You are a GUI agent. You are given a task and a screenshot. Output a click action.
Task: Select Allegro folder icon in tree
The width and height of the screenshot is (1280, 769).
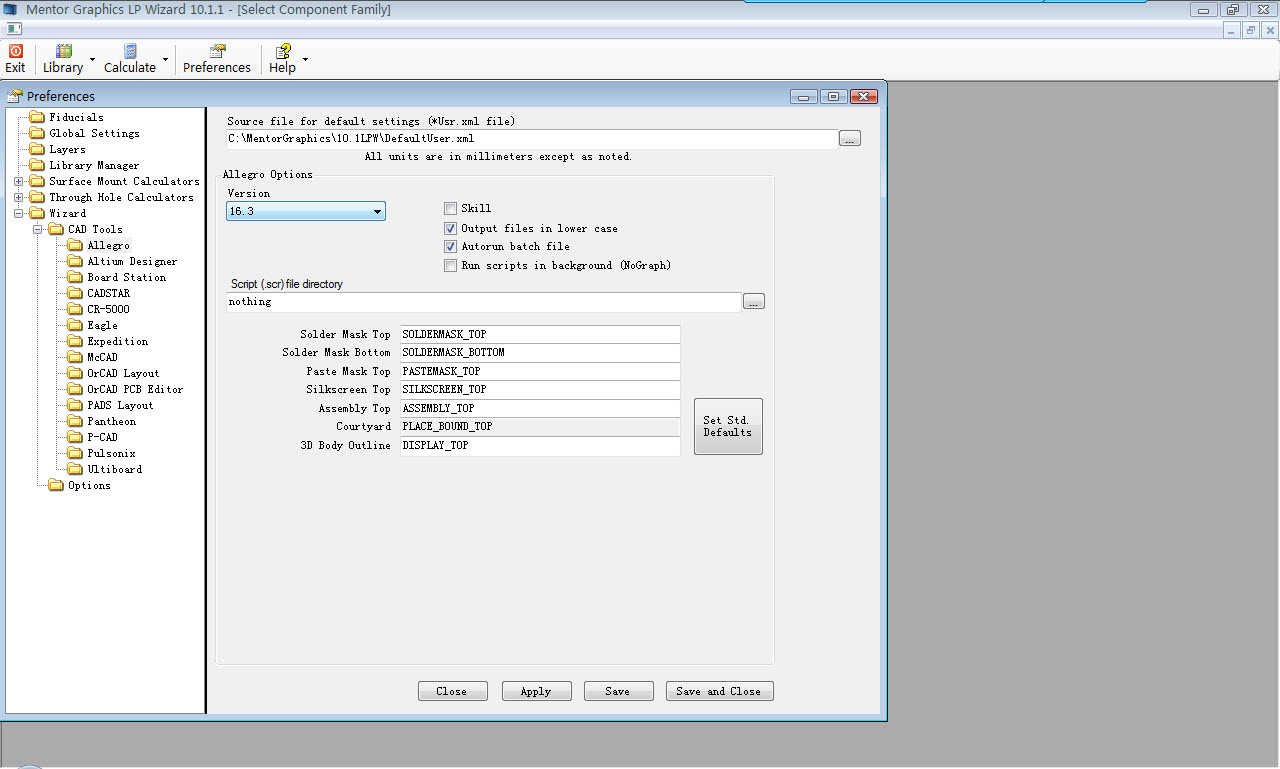pos(75,245)
